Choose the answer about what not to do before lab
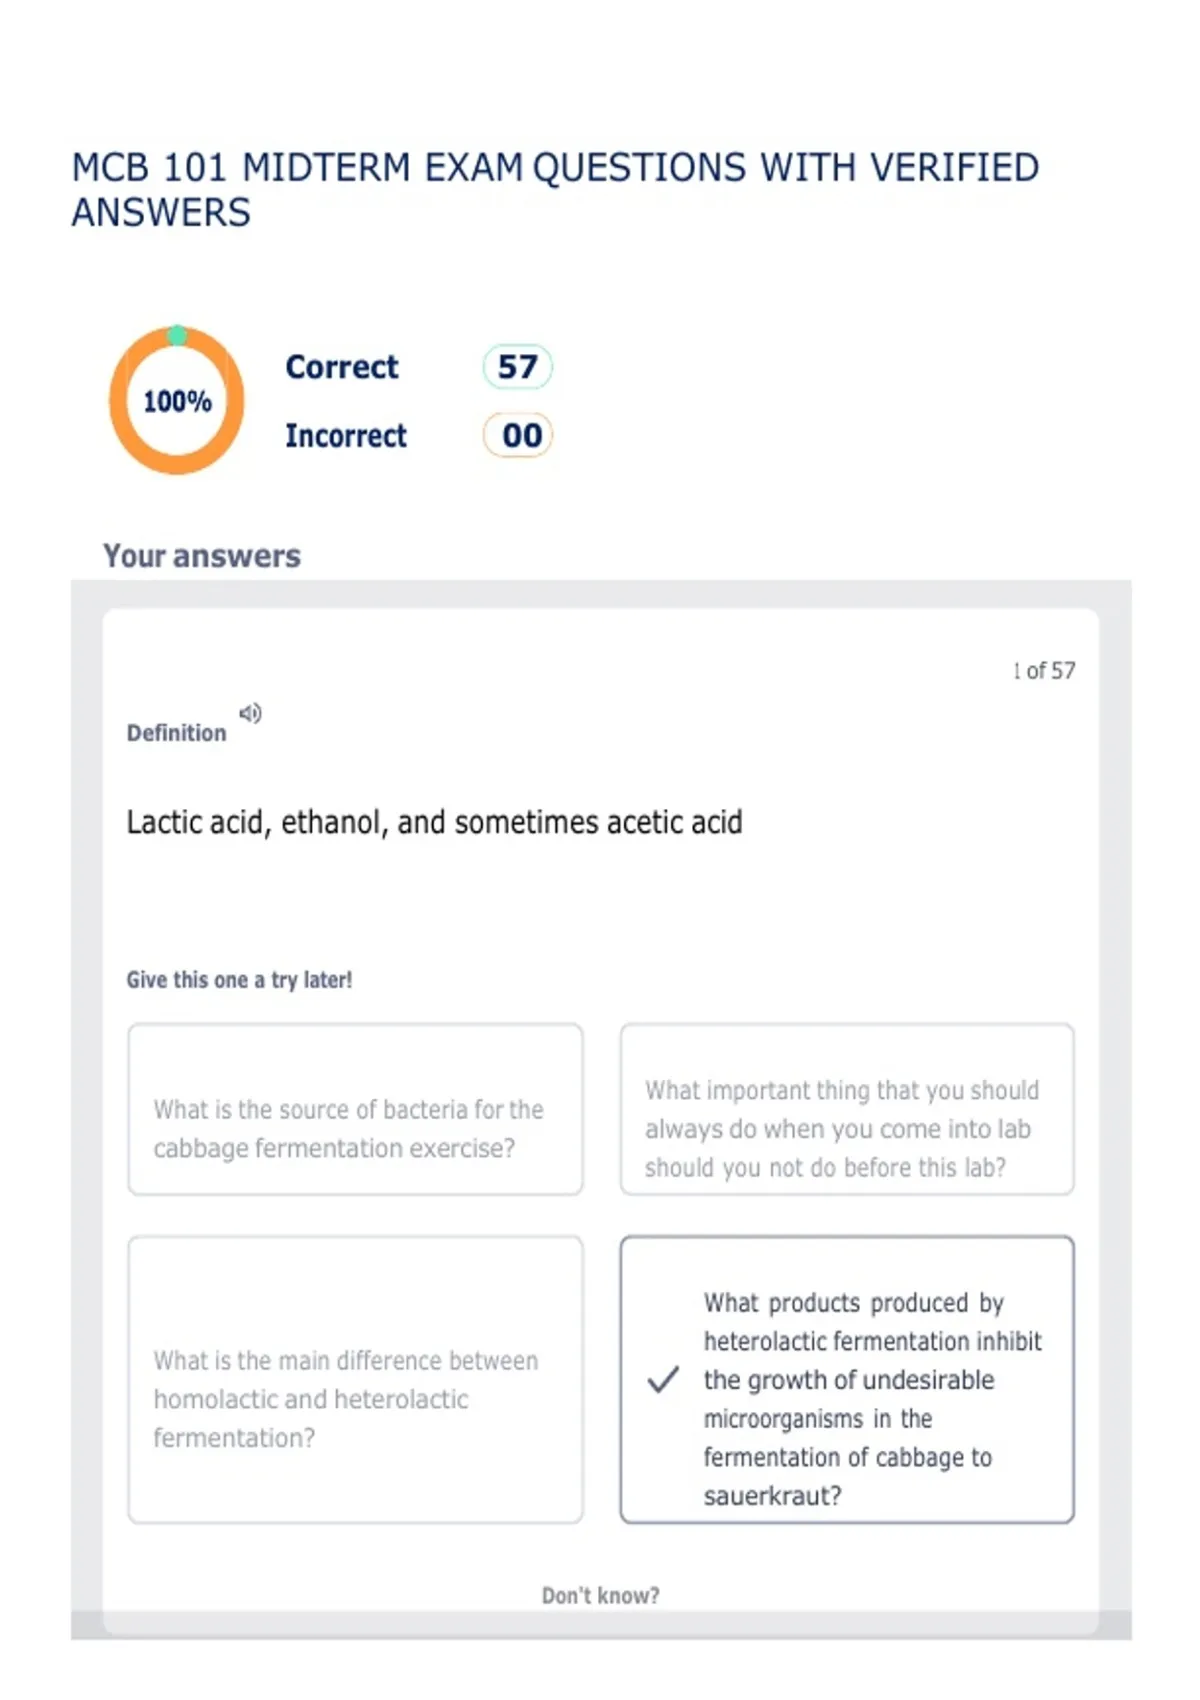Image resolution: width=1200 pixels, height=1700 pixels. coord(847,1109)
